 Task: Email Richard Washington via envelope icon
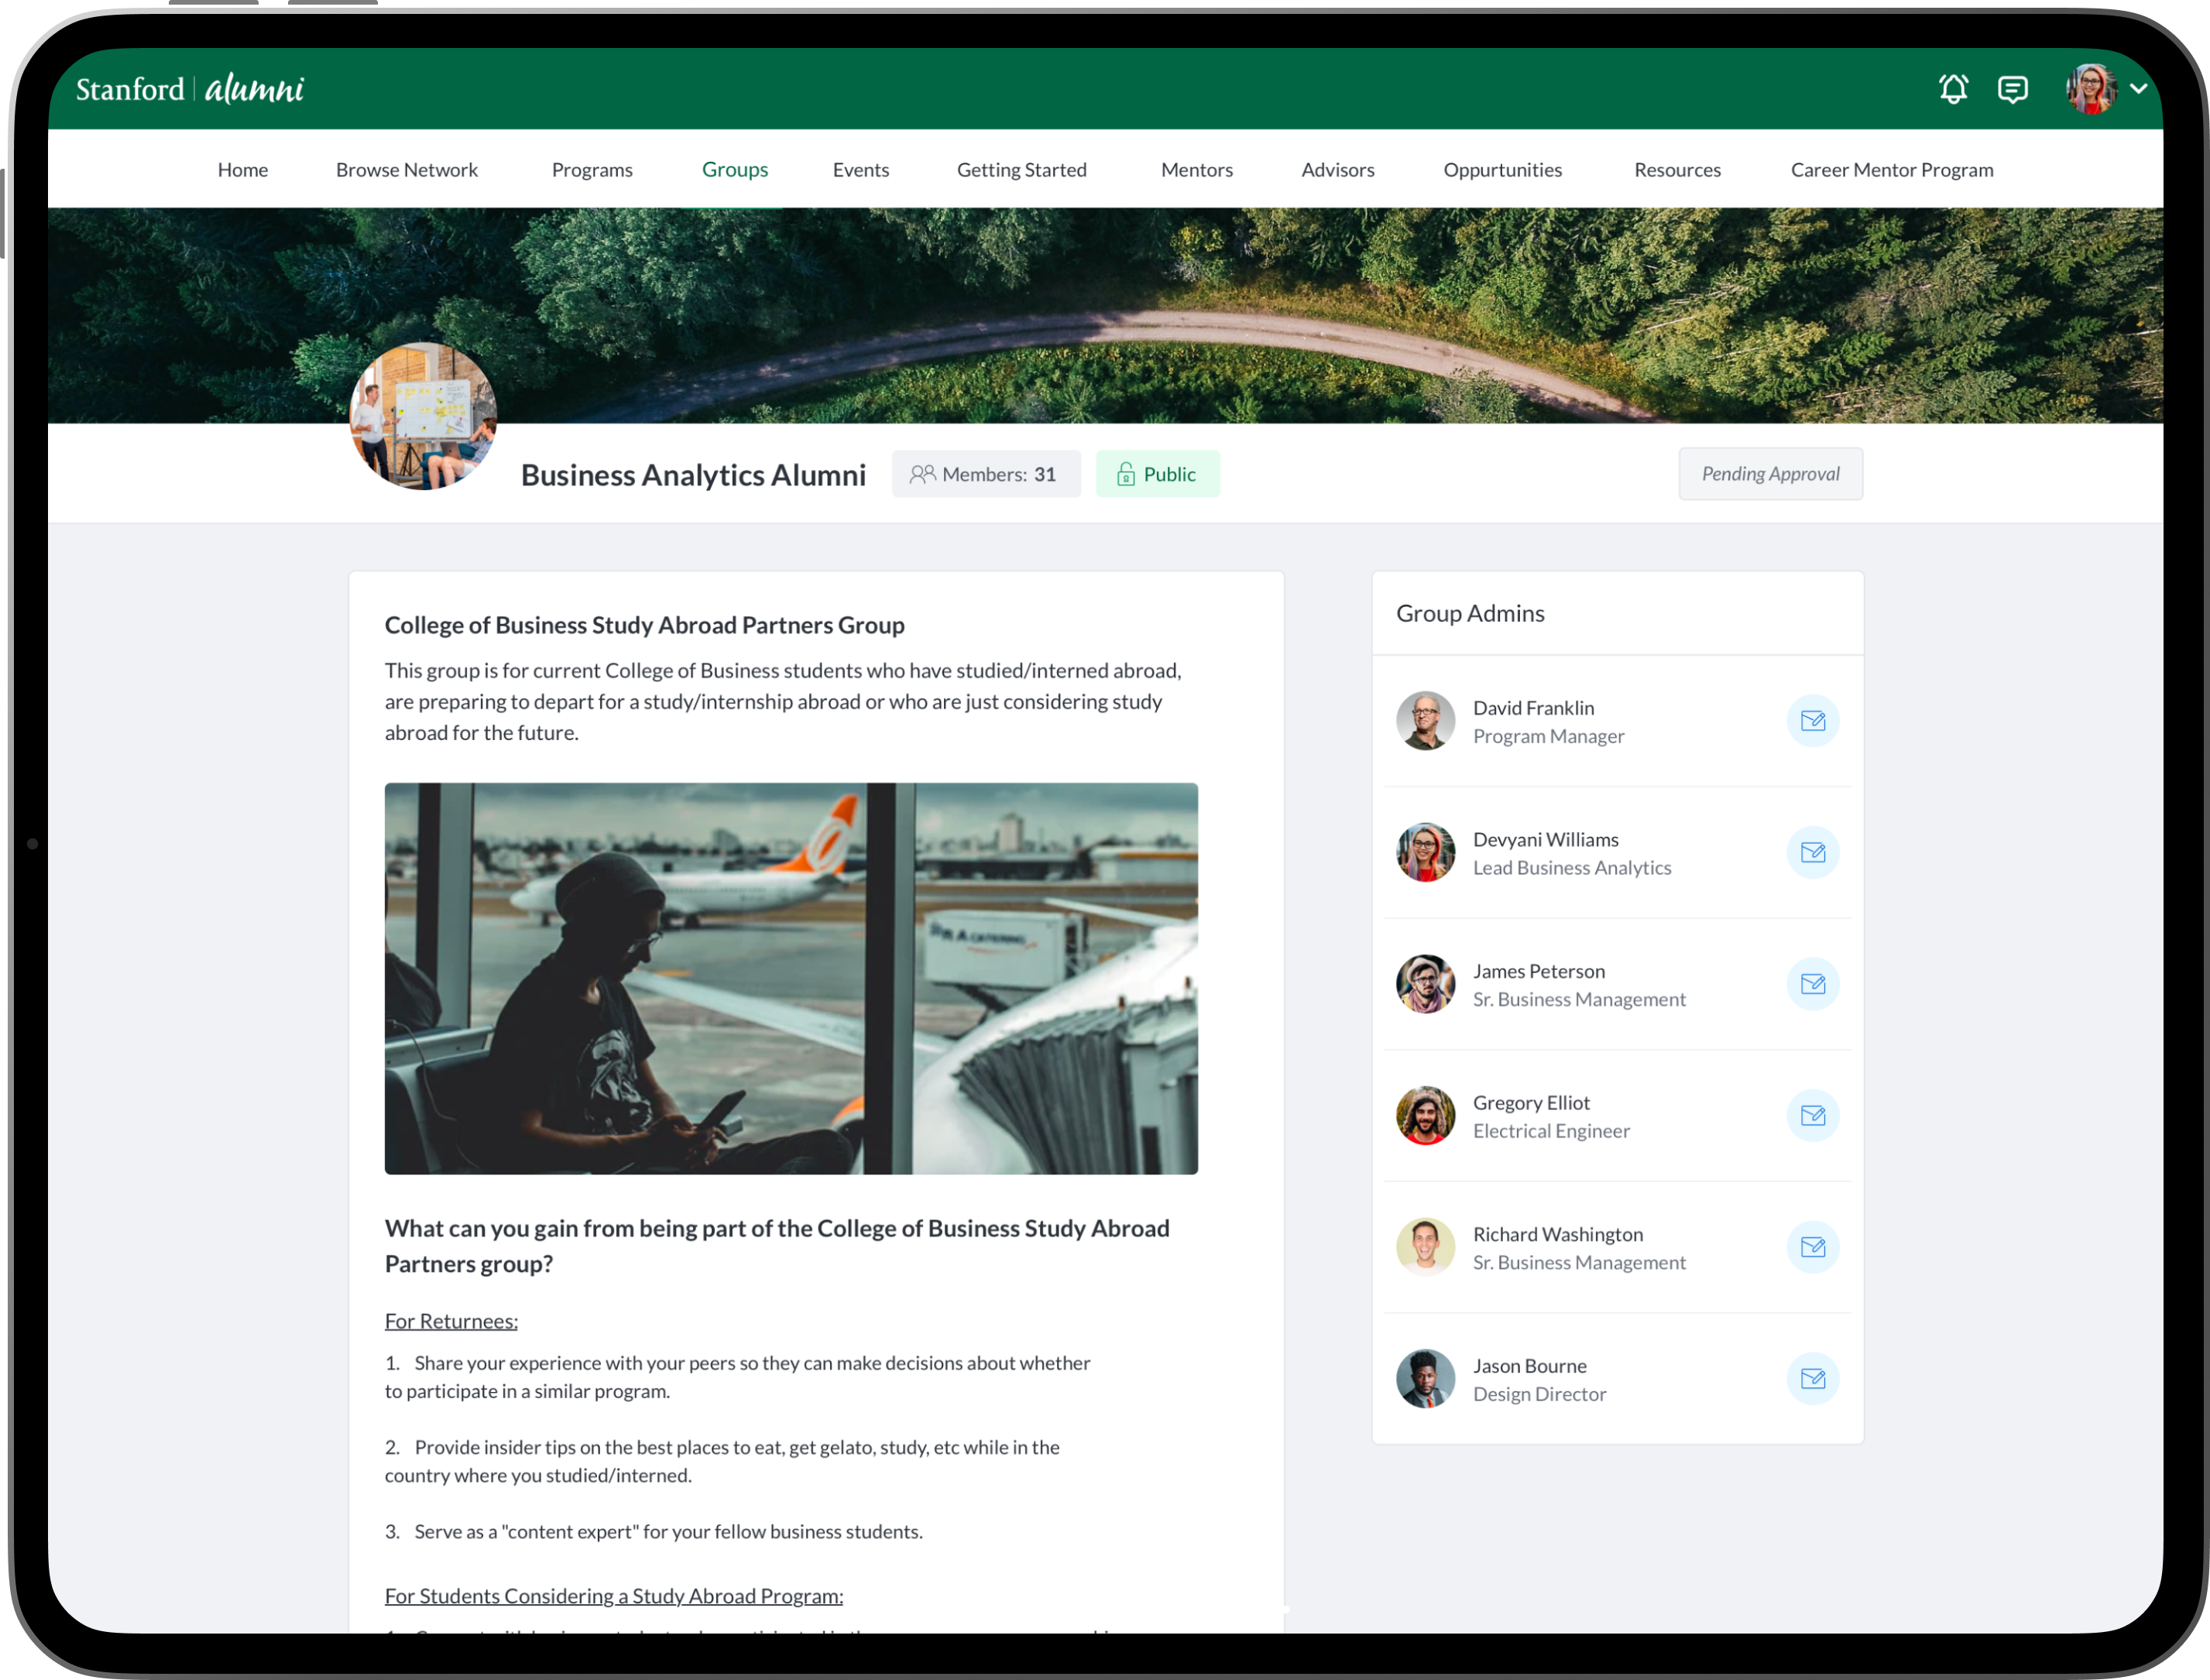[x=1812, y=1247]
